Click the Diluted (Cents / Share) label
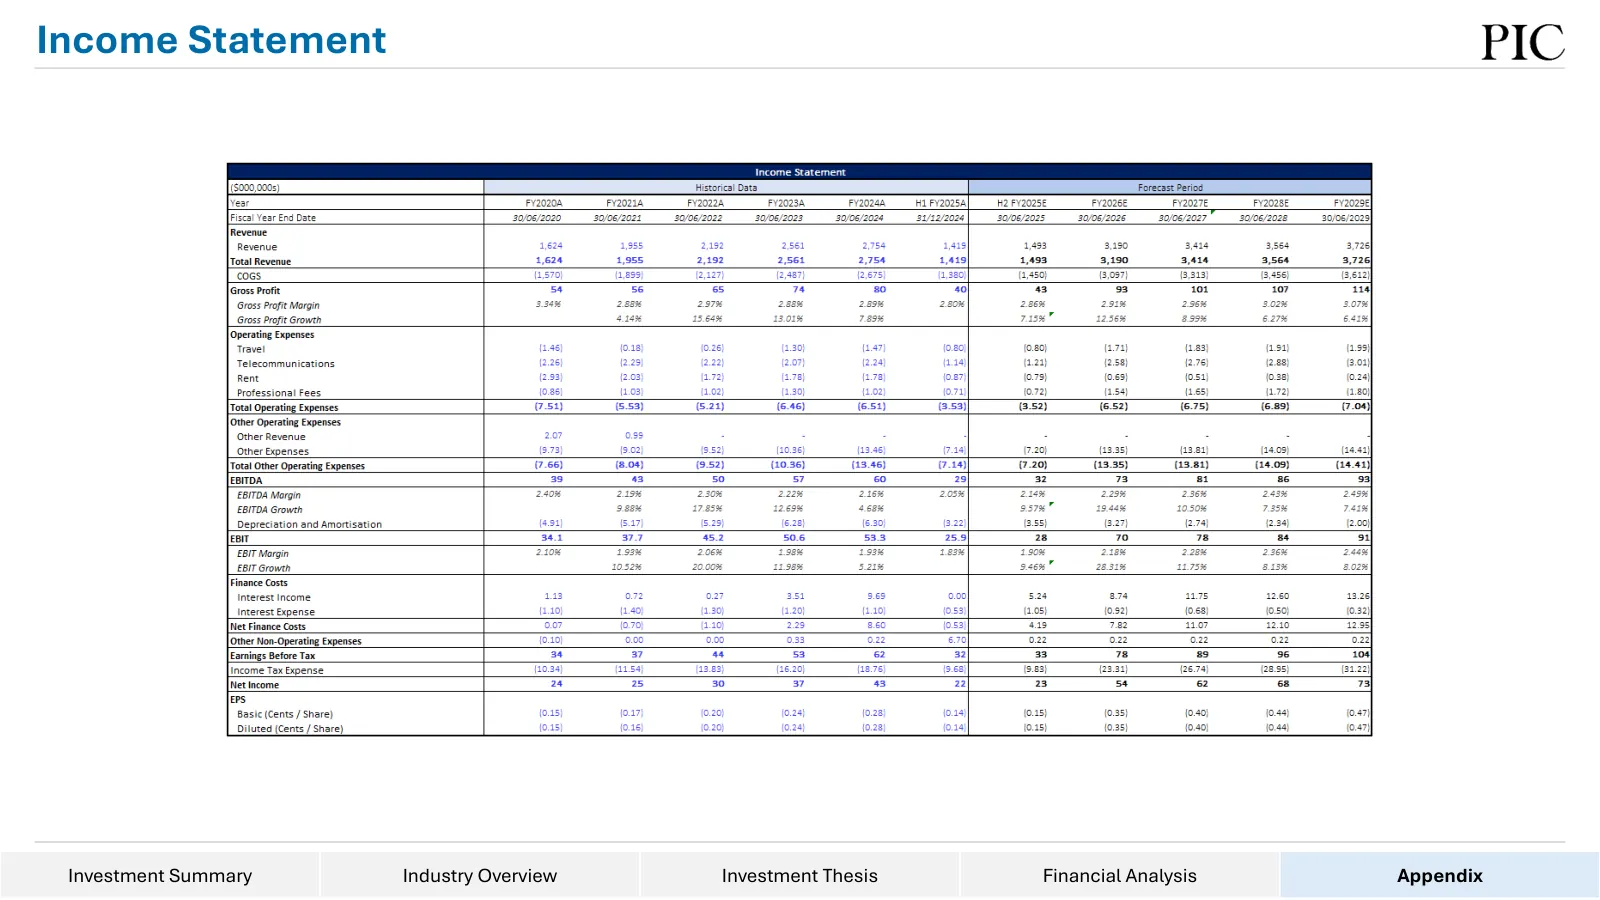 [x=290, y=729]
